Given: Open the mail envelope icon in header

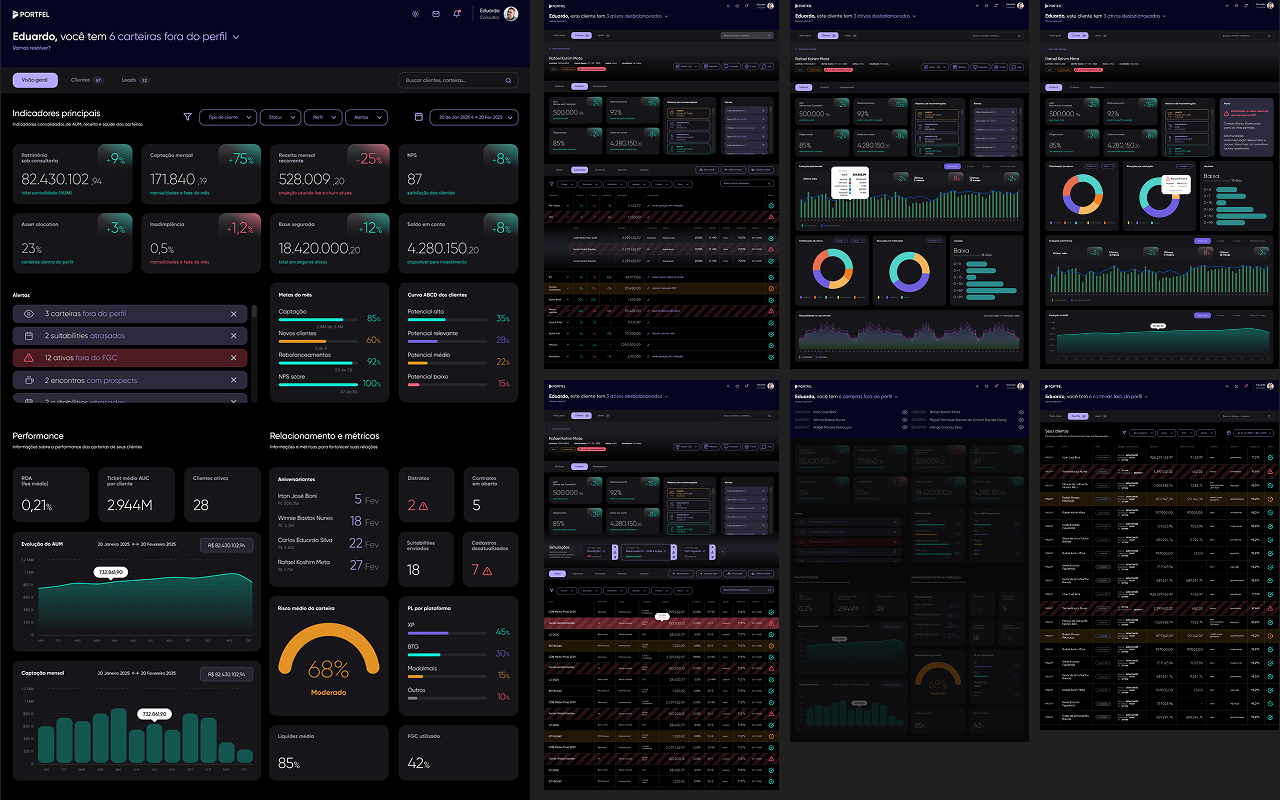Looking at the screenshot, I should pos(436,14).
